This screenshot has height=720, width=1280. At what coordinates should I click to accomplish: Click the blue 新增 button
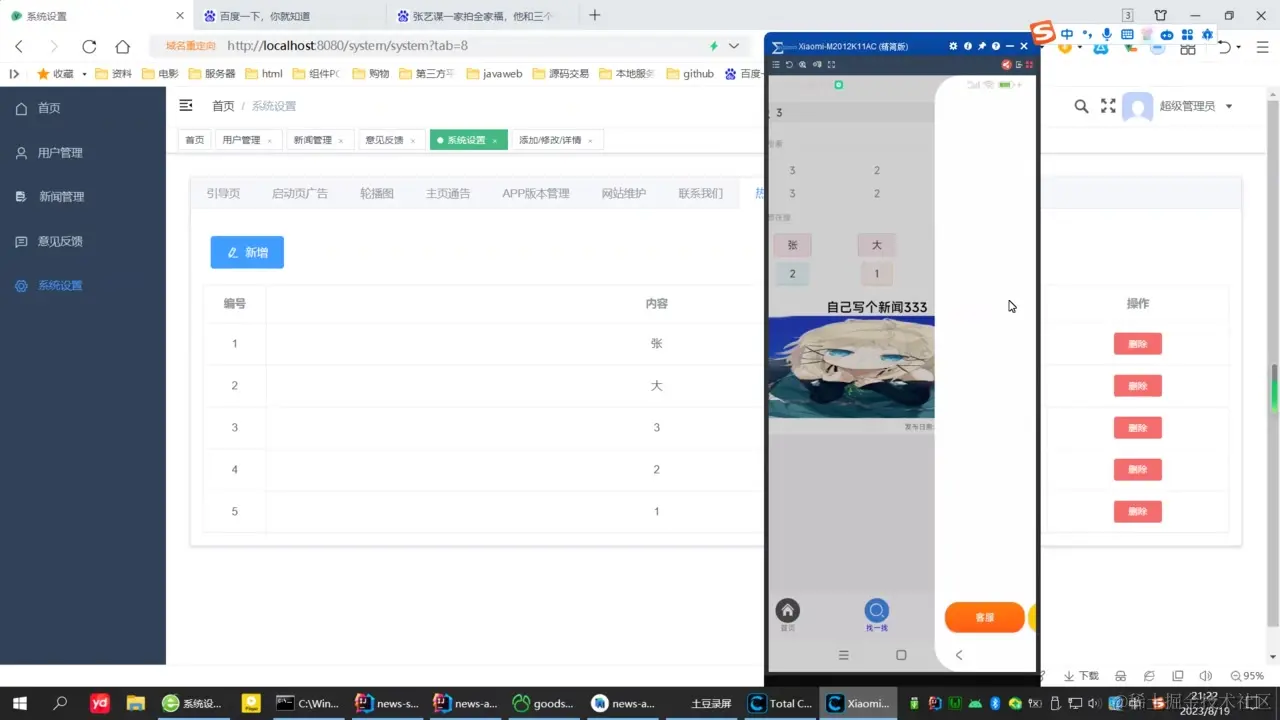(247, 252)
